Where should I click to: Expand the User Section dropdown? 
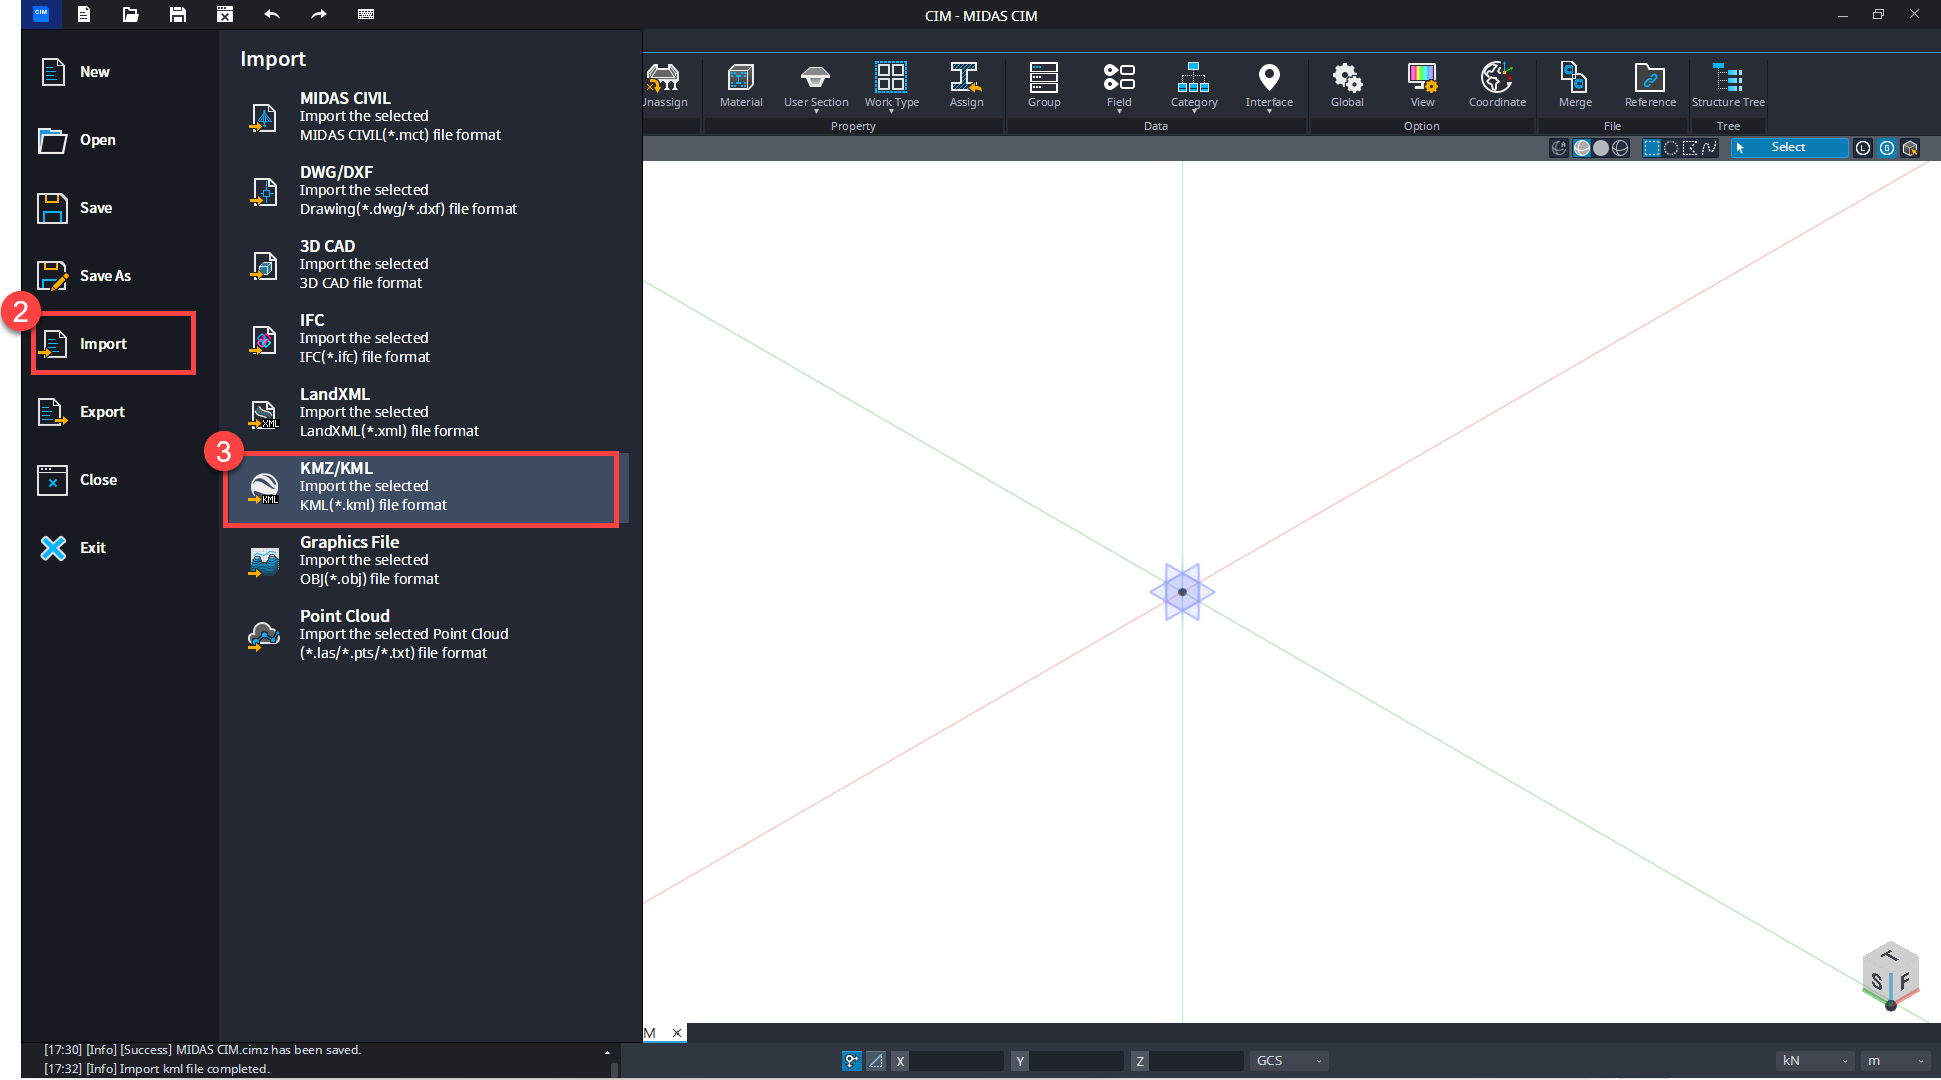click(x=816, y=111)
